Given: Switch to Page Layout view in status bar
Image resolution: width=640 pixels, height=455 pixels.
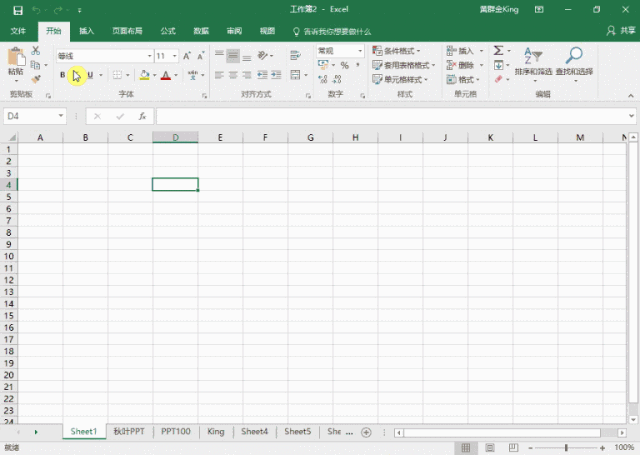Looking at the screenshot, I should 490,448.
